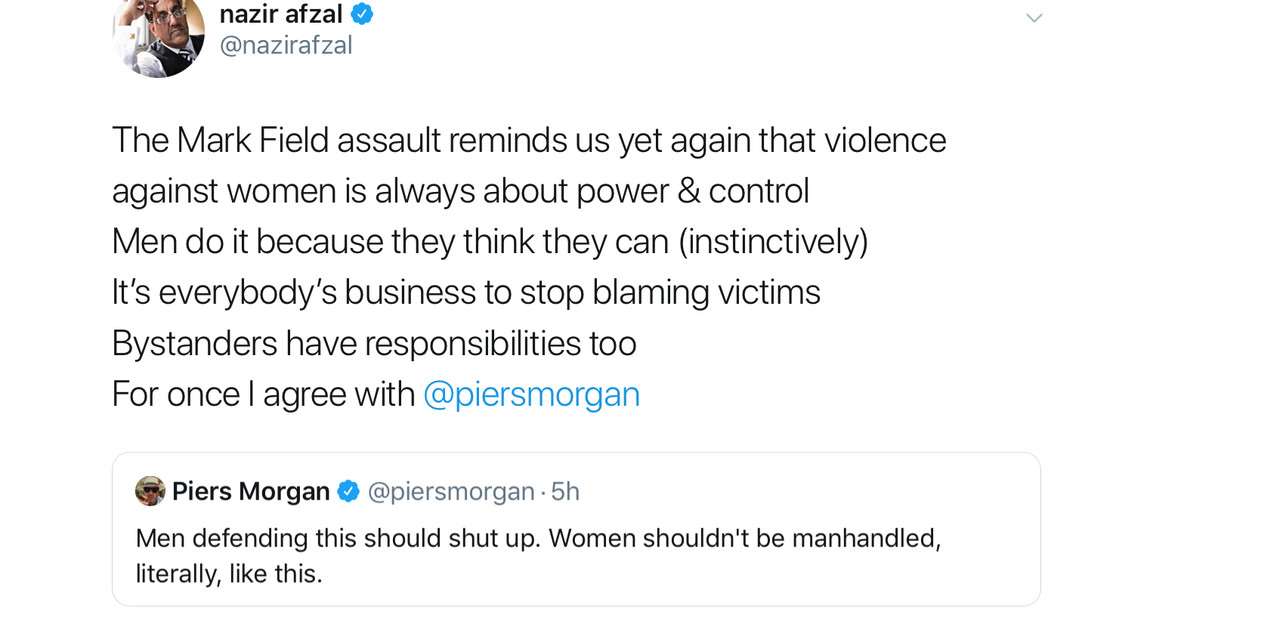Click the word "manhandled" in quoted tweet

(x=865, y=538)
